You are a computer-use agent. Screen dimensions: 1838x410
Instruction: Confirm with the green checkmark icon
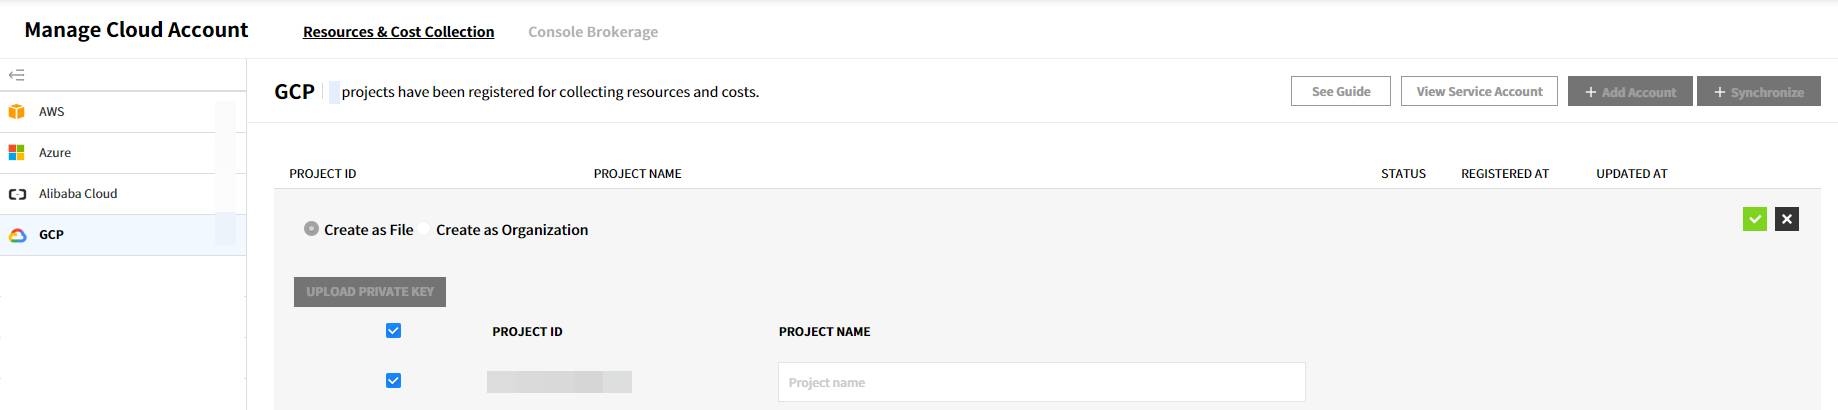tap(1754, 219)
